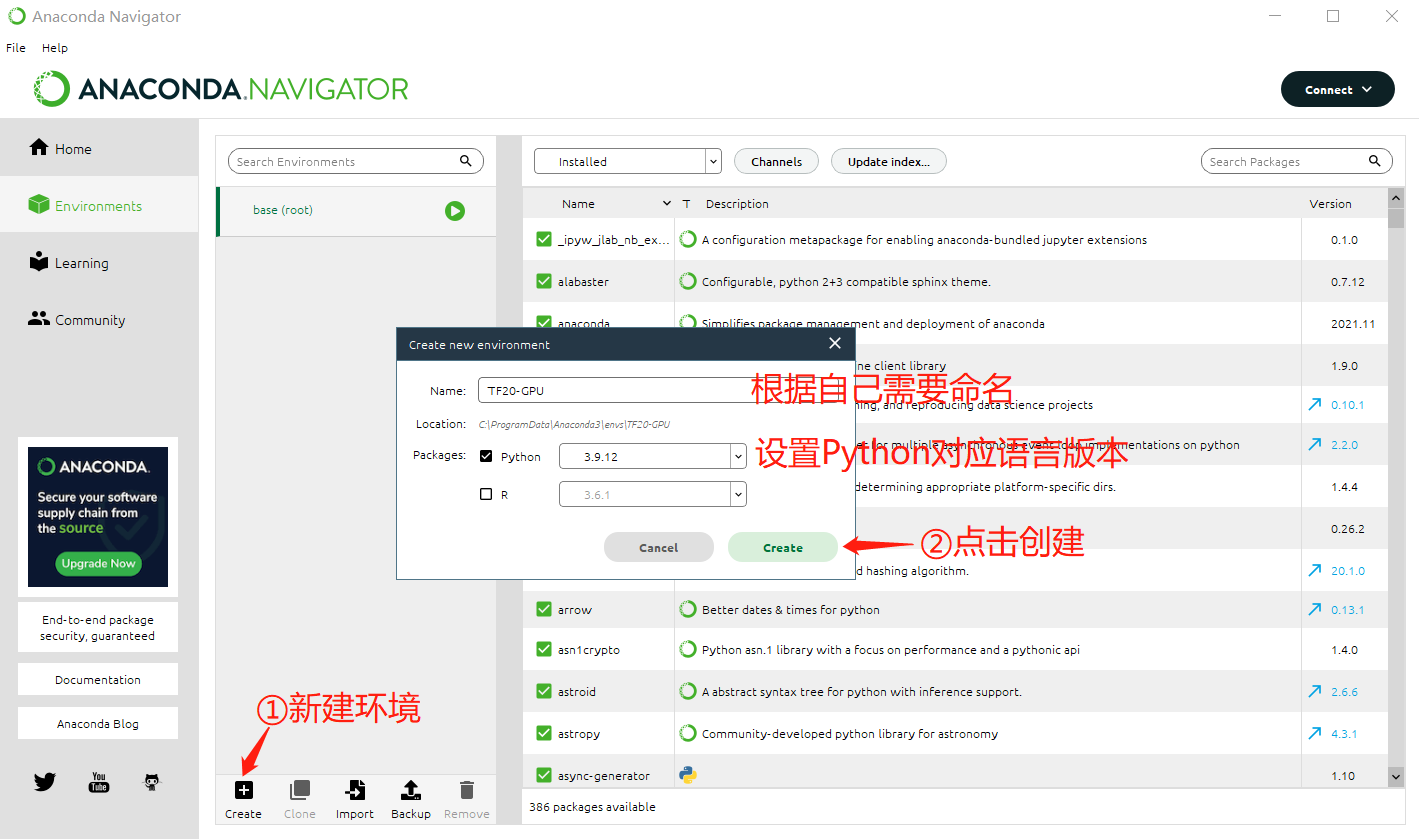The height and width of the screenshot is (839, 1419).
Task: Click the upgrade arrow for version 0.10.1
Action: click(1314, 405)
